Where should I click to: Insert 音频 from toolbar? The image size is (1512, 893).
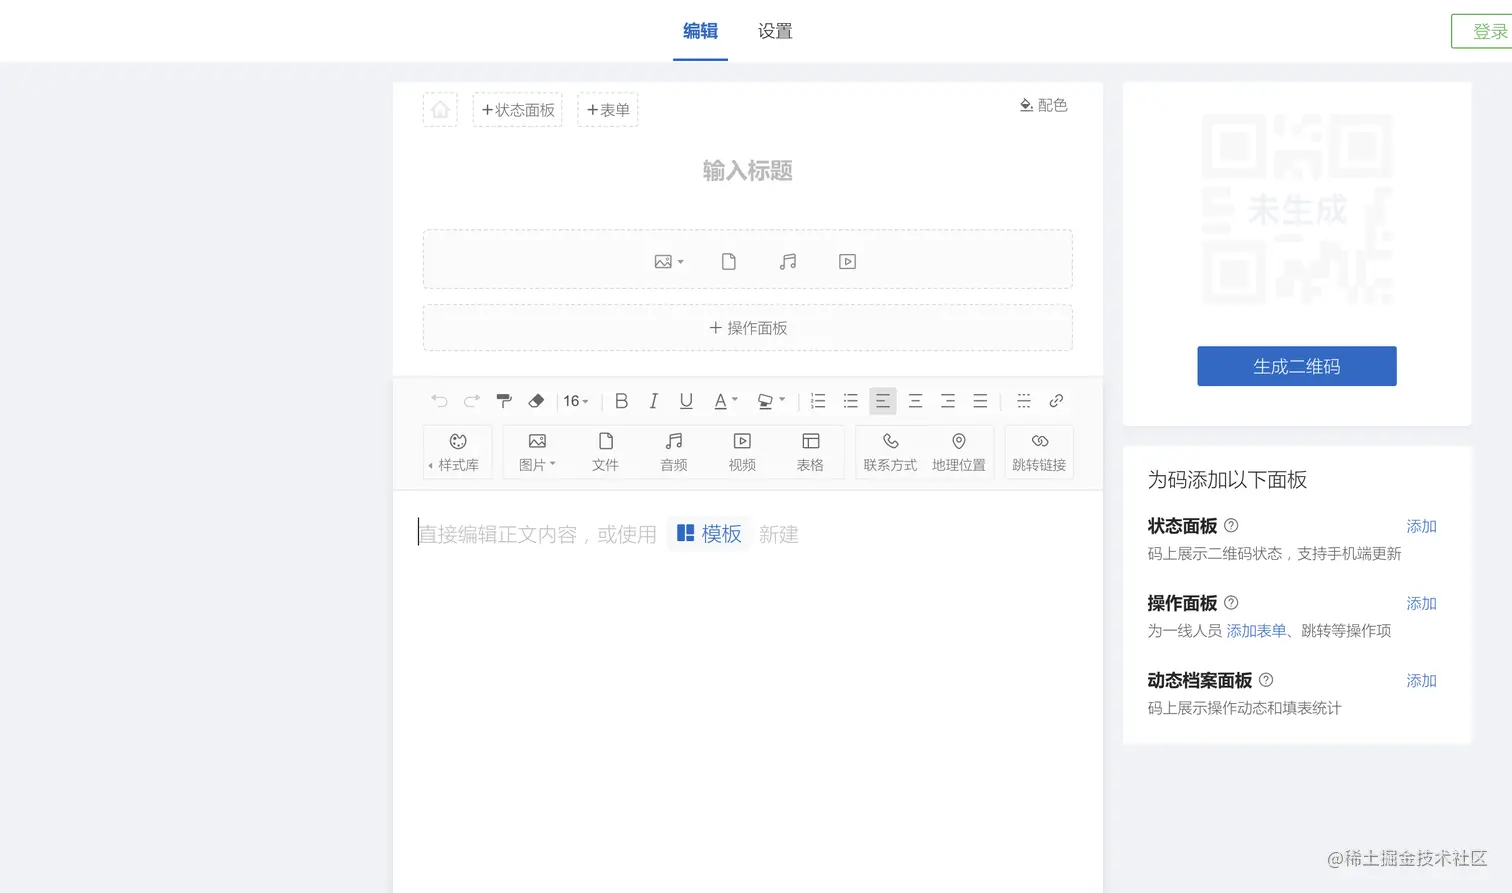click(x=674, y=452)
